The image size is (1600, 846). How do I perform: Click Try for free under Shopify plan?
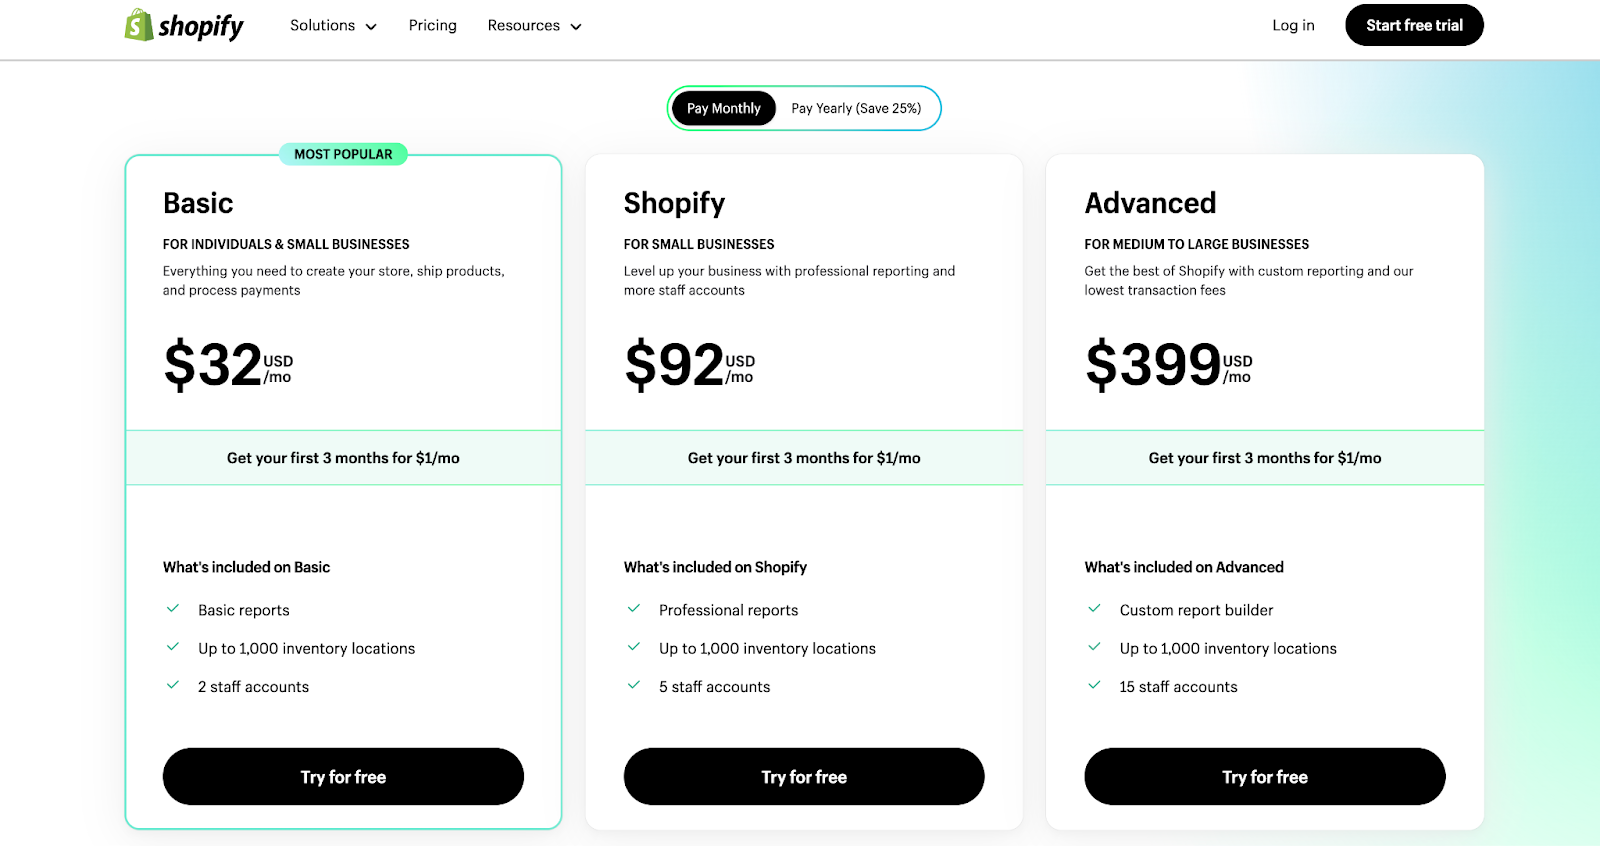804,777
